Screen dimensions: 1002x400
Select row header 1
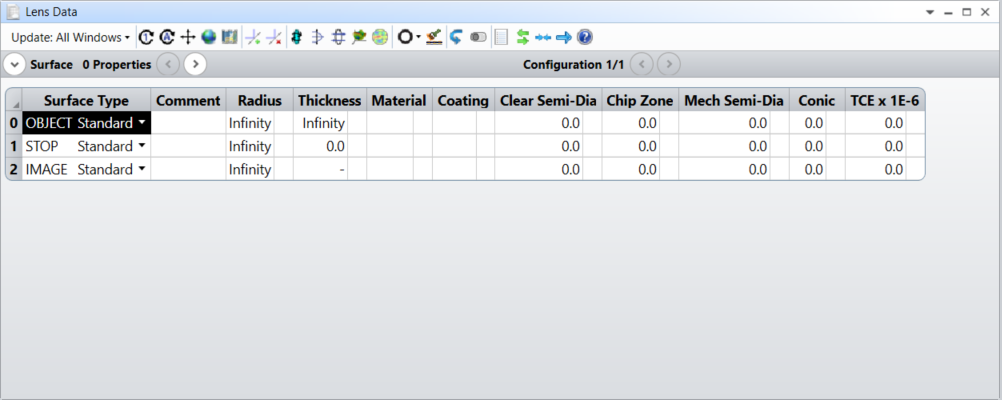14,146
